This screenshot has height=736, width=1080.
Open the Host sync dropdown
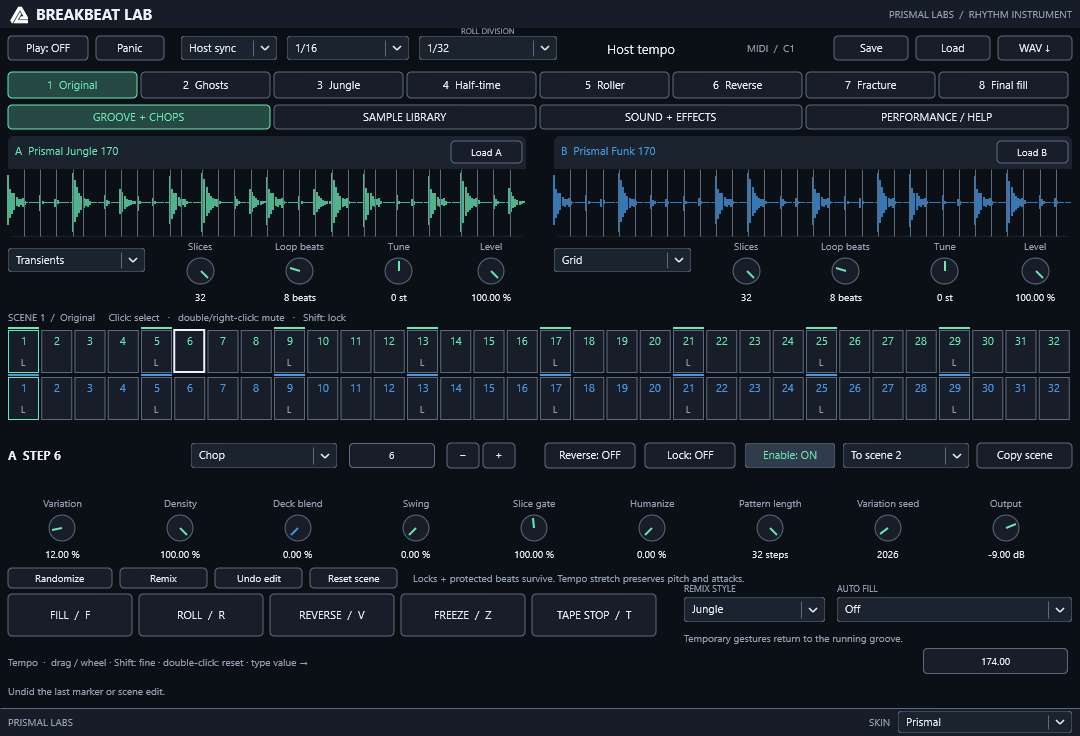pyautogui.click(x=229, y=48)
